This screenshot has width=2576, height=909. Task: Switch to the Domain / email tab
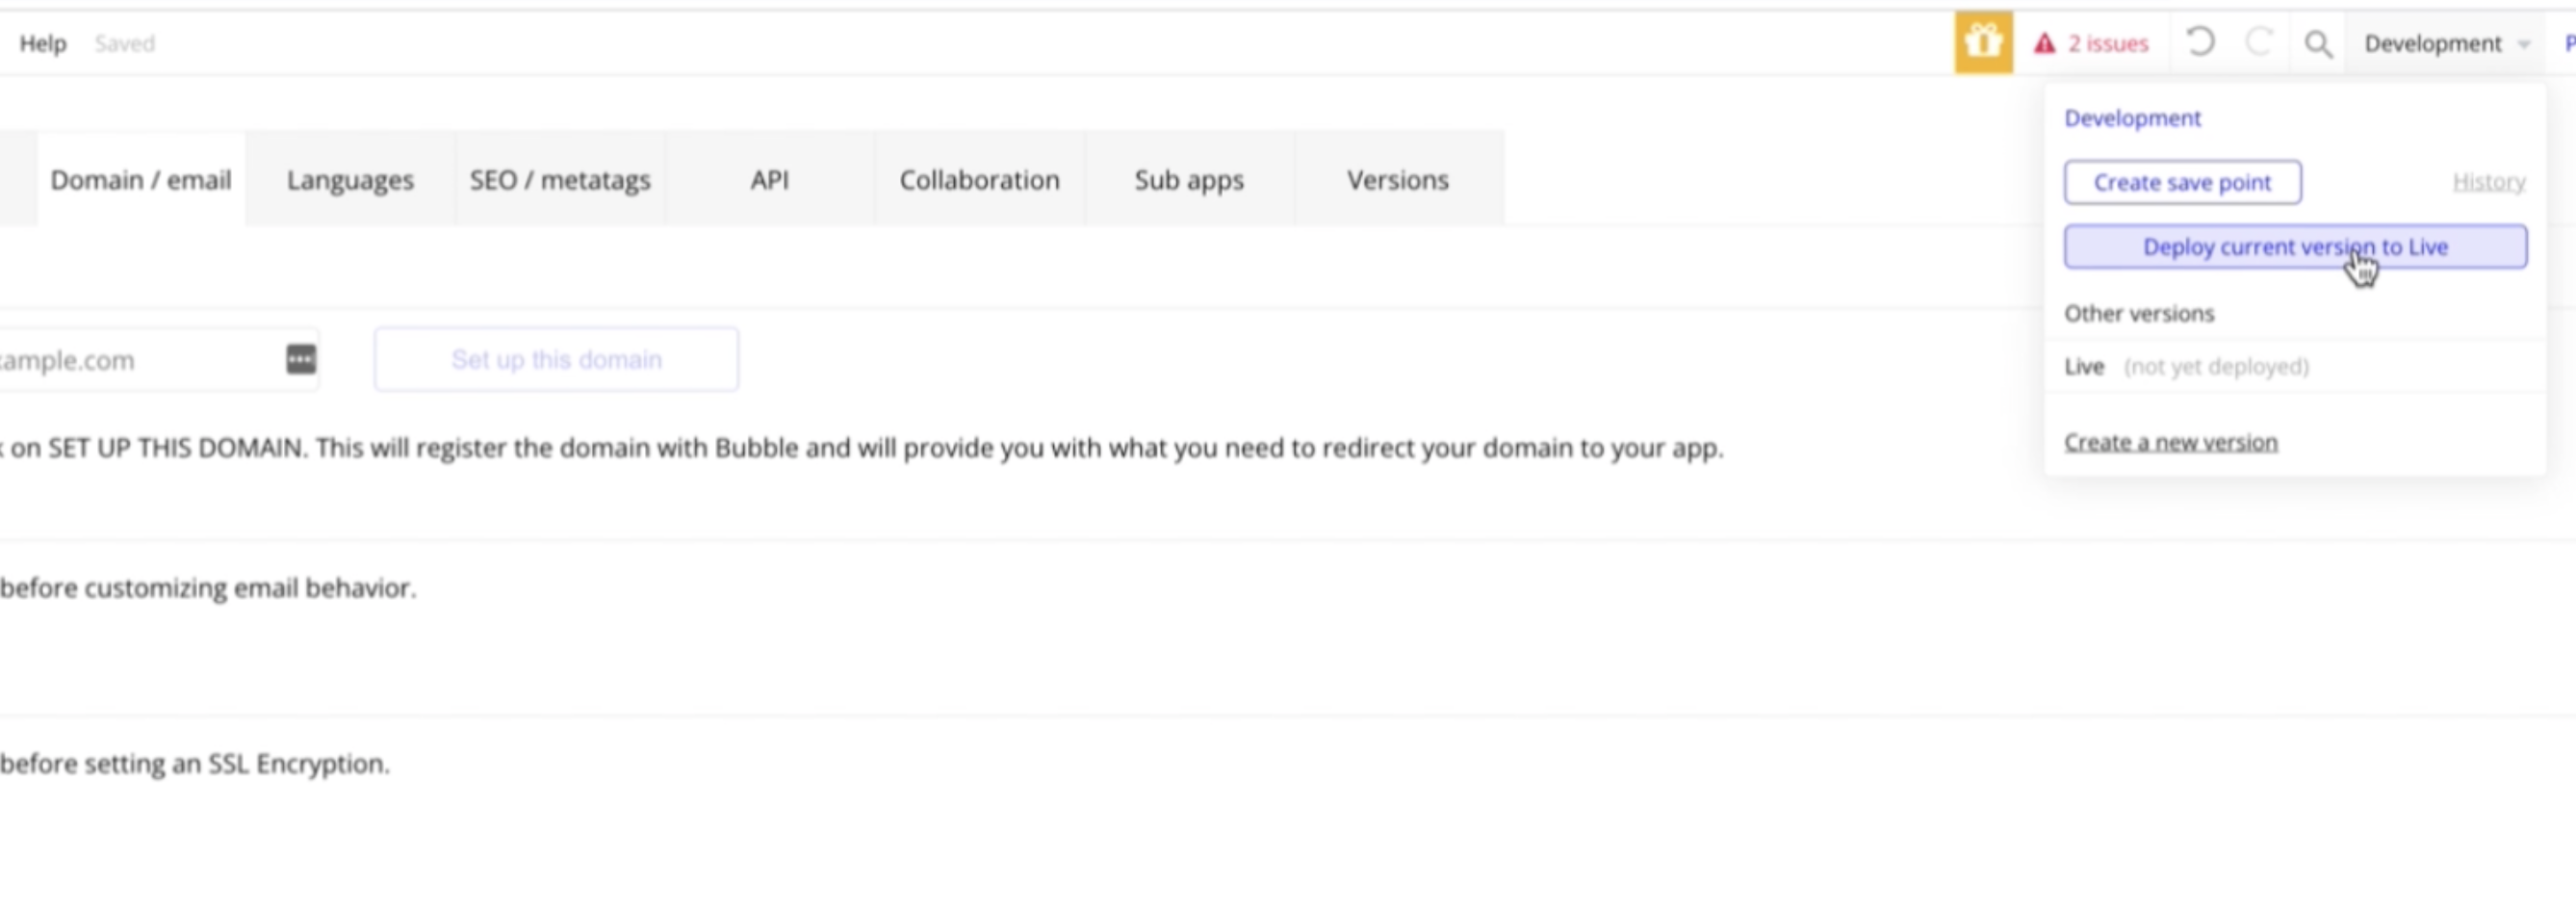point(141,180)
